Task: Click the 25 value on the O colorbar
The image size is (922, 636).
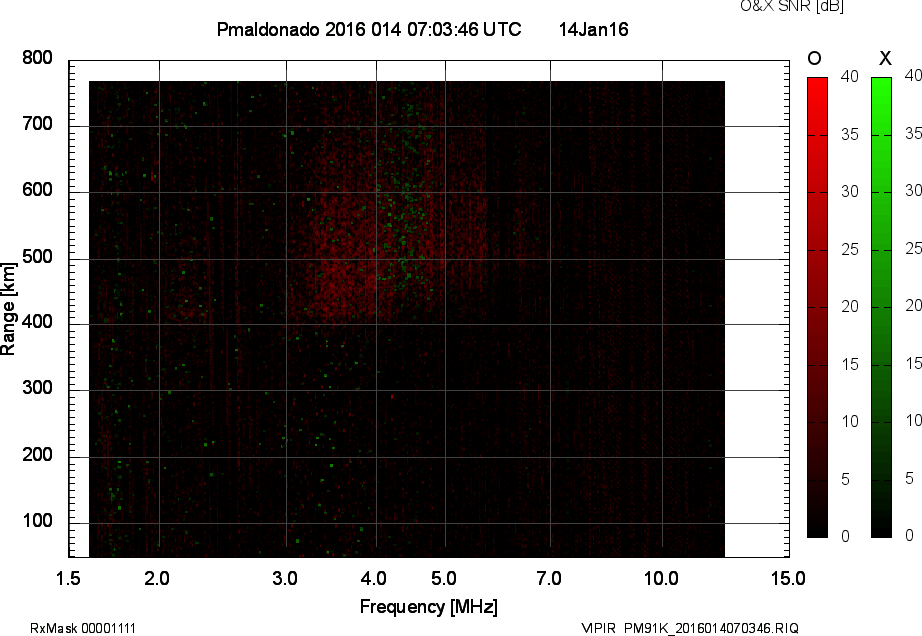Action: click(850, 250)
